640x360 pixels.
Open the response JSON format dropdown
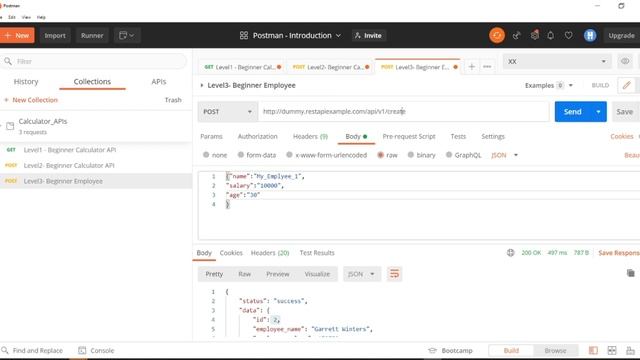(362, 274)
